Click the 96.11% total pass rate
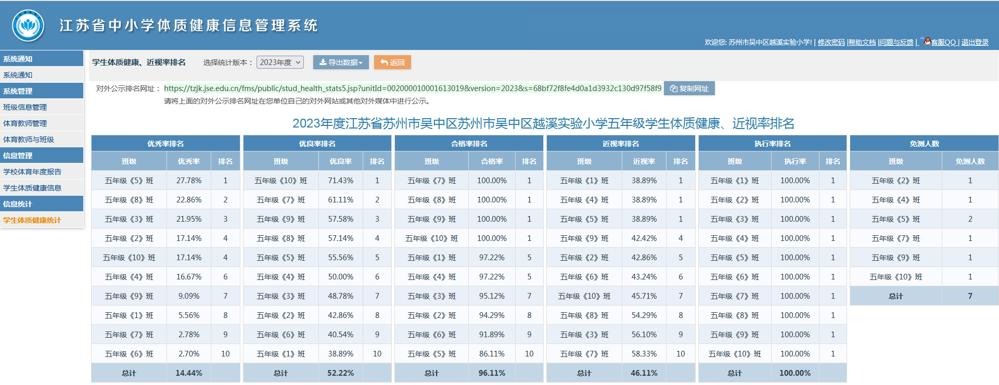This screenshot has height=385, width=999. pos(491,373)
